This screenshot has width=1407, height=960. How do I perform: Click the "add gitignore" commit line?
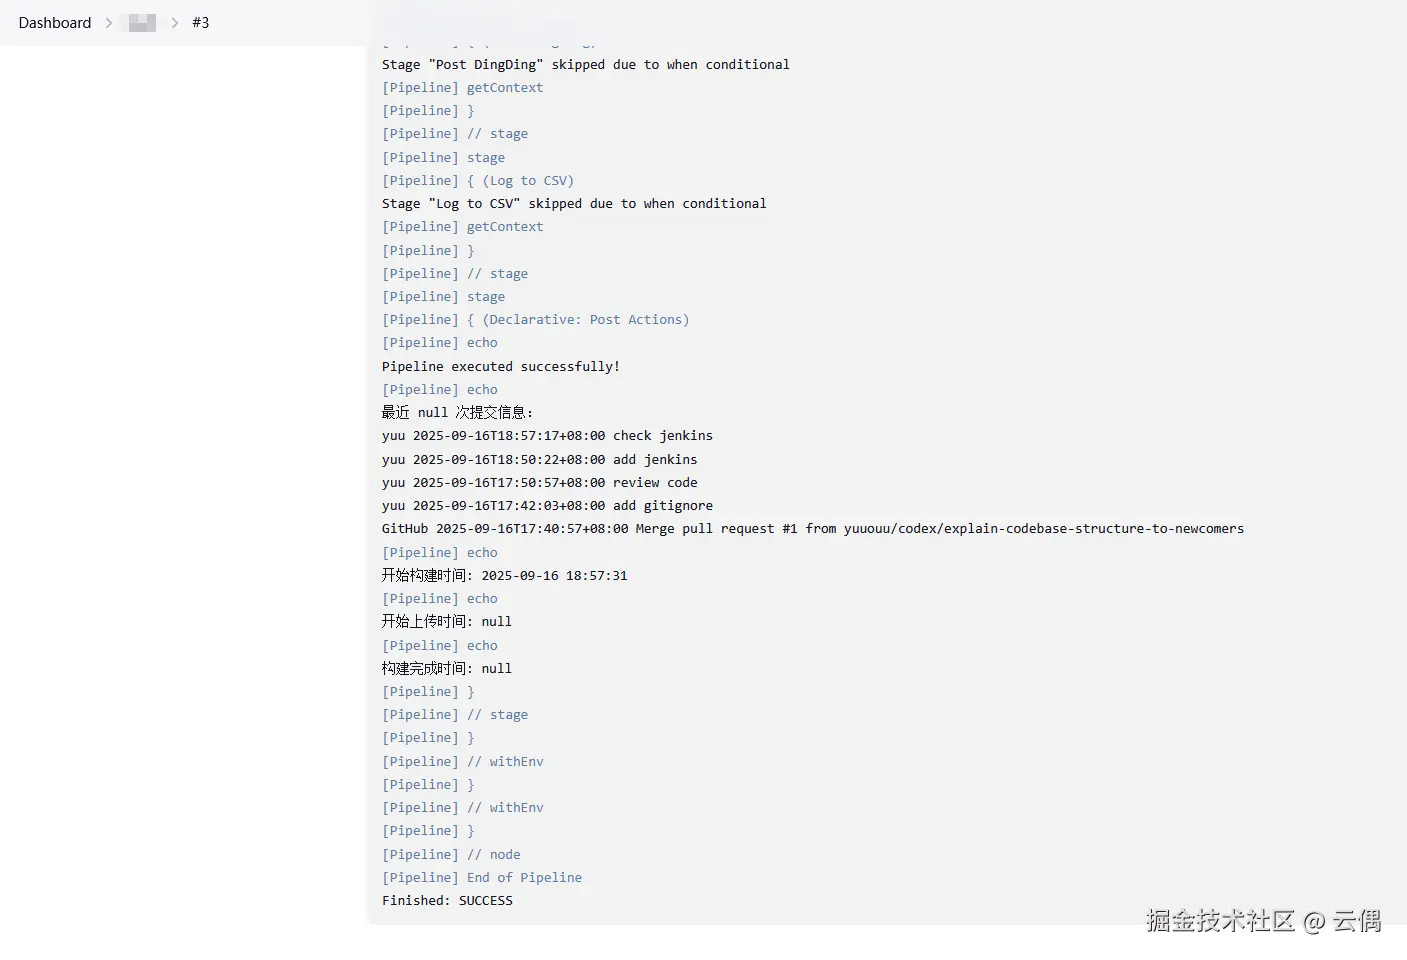(547, 505)
